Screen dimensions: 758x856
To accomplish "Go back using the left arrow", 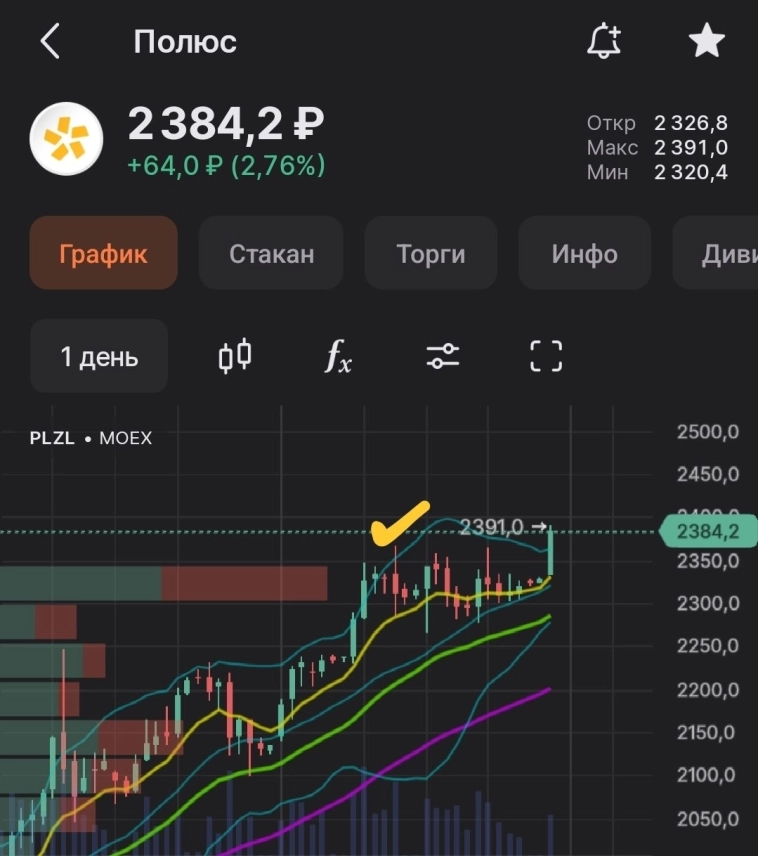I will click(50, 42).
